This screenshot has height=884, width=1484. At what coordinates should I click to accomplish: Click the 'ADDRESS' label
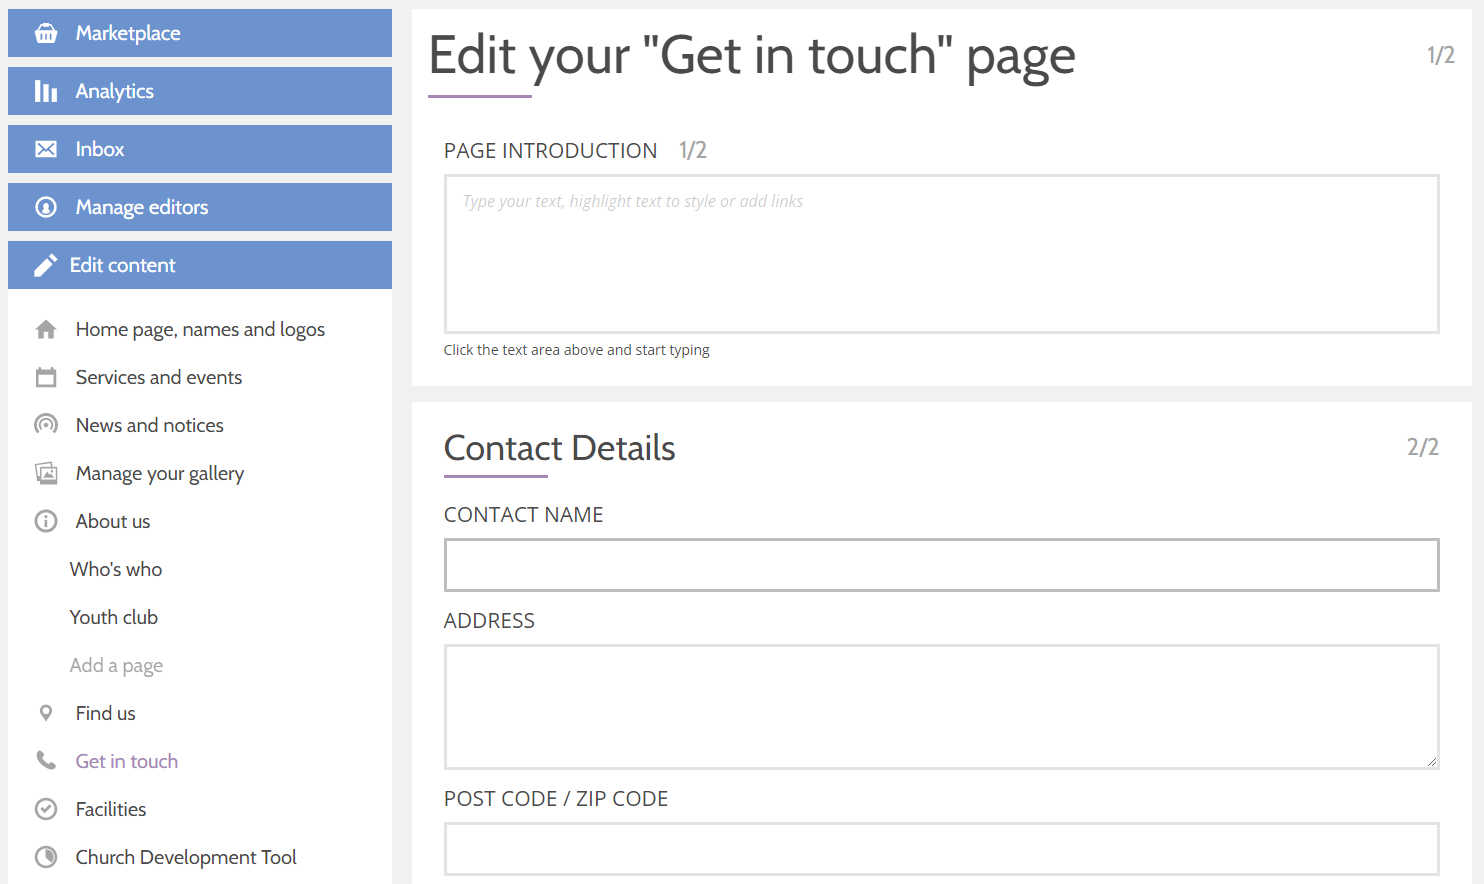click(x=490, y=621)
